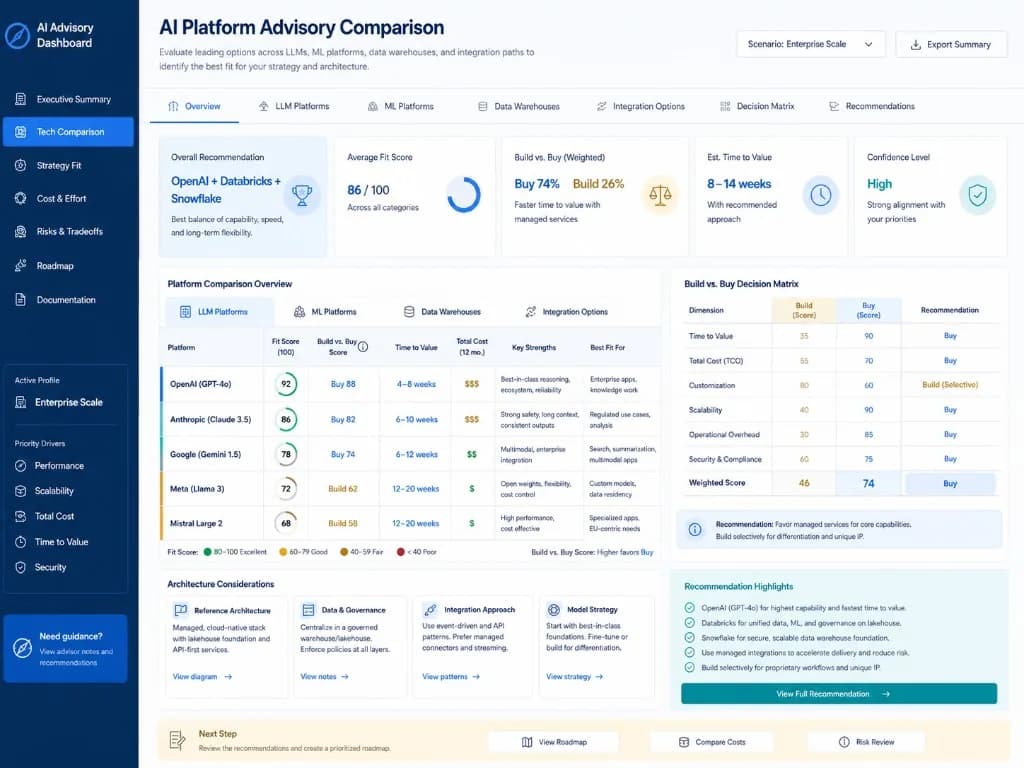Open the Scenario: Enterprise Scale dropdown
1024x768 pixels.
pyautogui.click(x=810, y=44)
